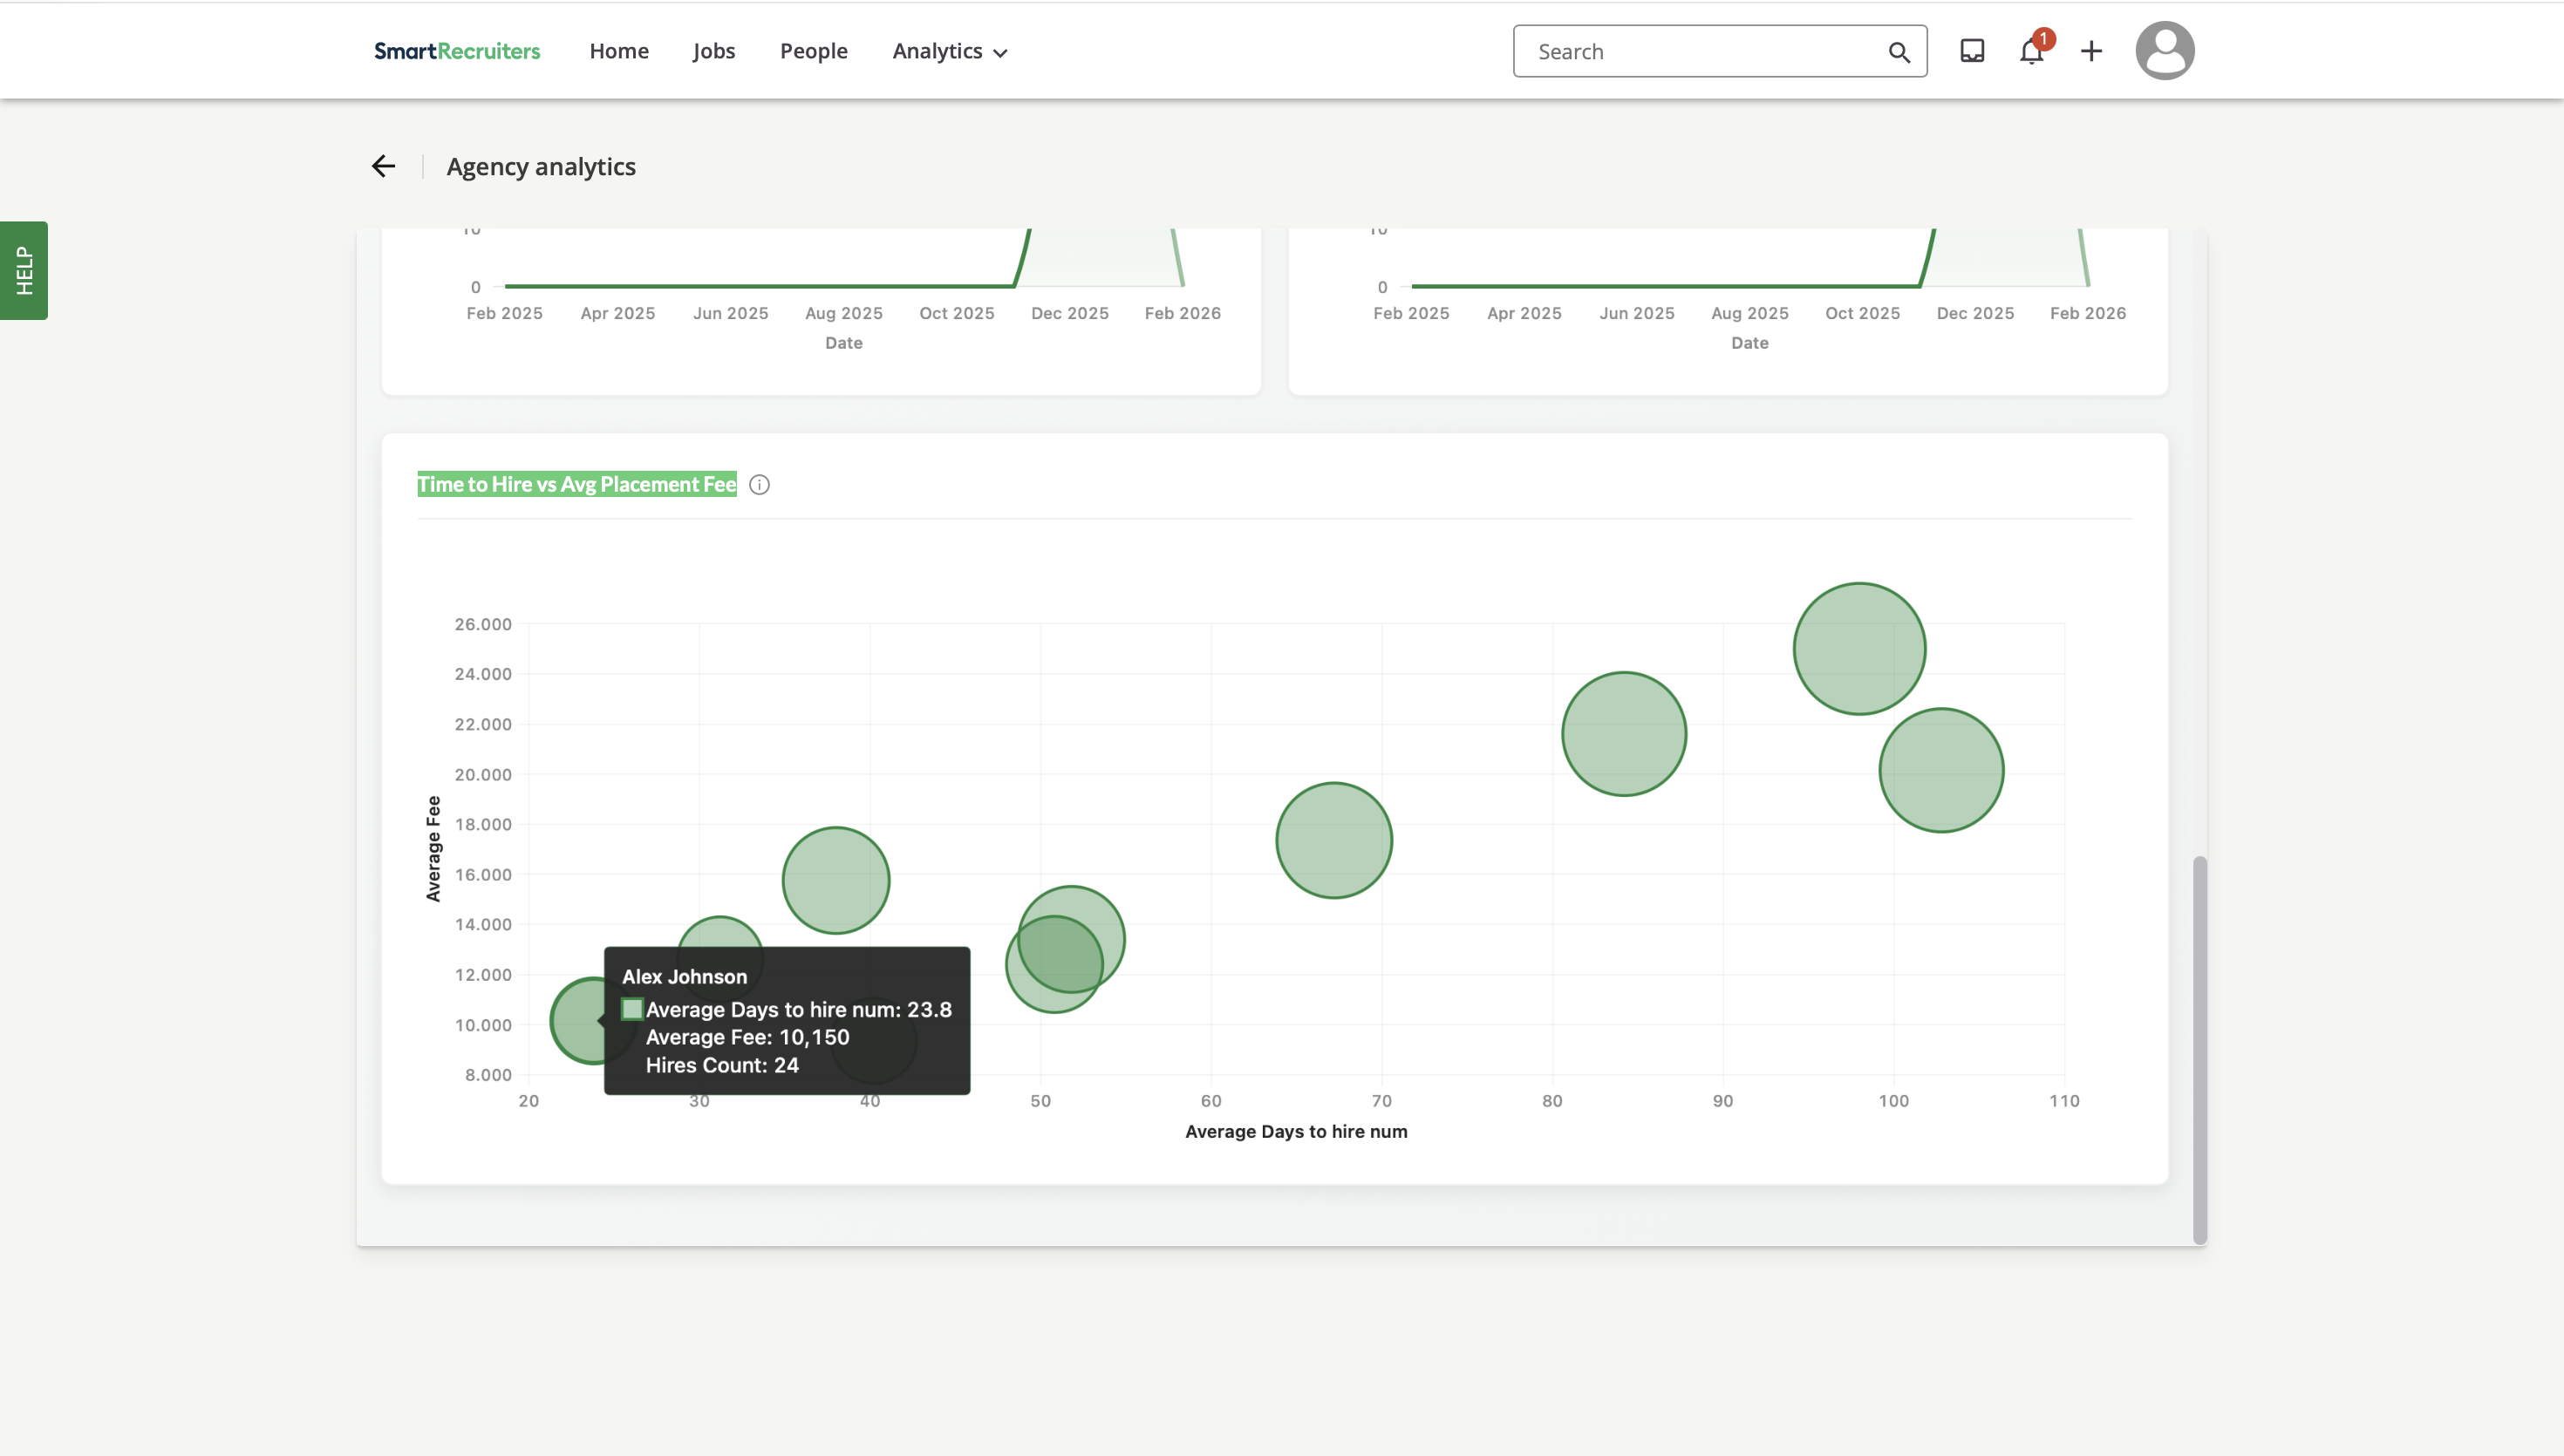Open the green HELP side tab
2564x1456 pixels.
point(24,270)
